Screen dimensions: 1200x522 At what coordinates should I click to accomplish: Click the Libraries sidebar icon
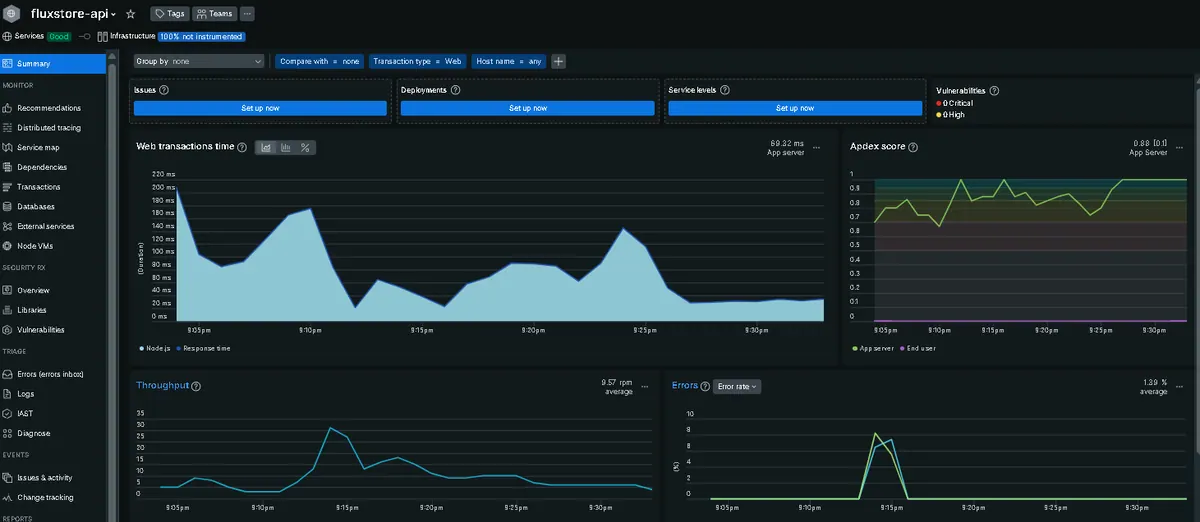pyautogui.click(x=8, y=310)
